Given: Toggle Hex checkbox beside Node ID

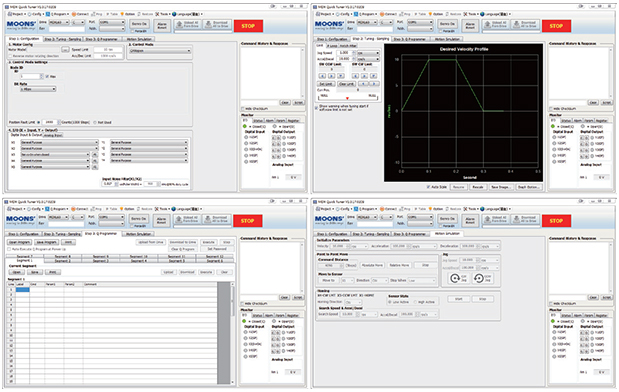Looking at the screenshot, I should pyautogui.click(x=47, y=77).
